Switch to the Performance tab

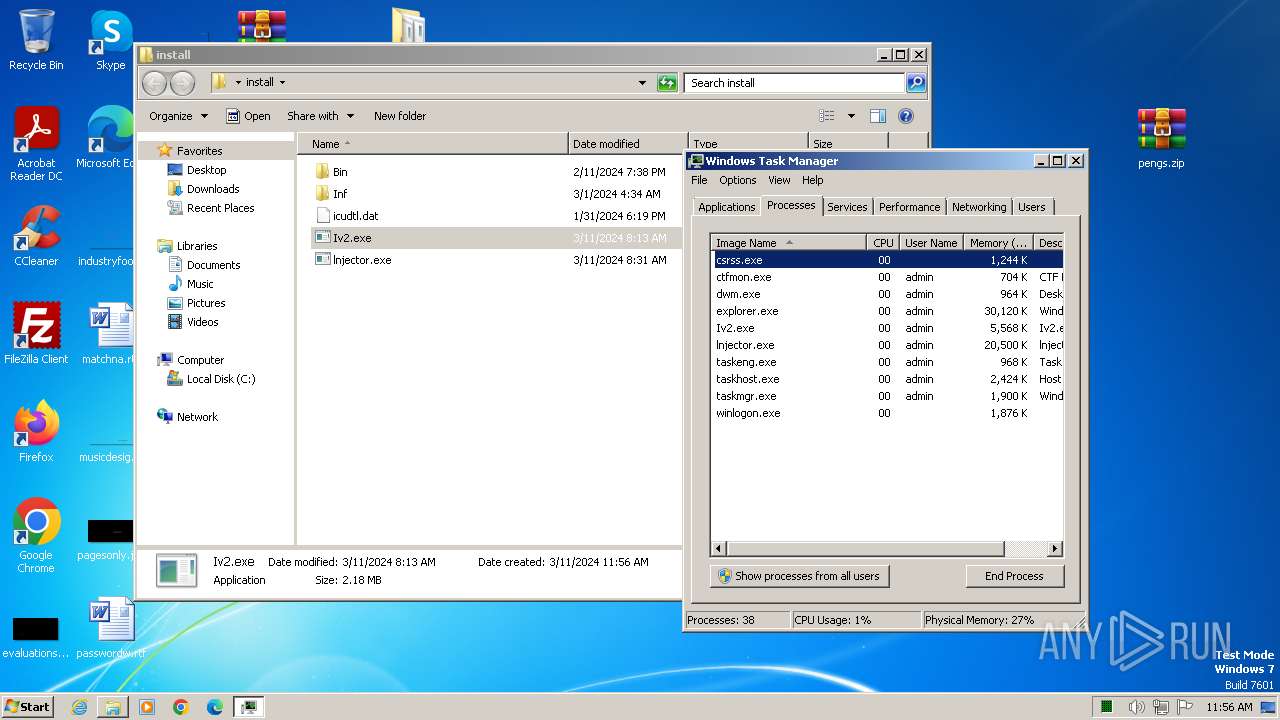click(910, 207)
